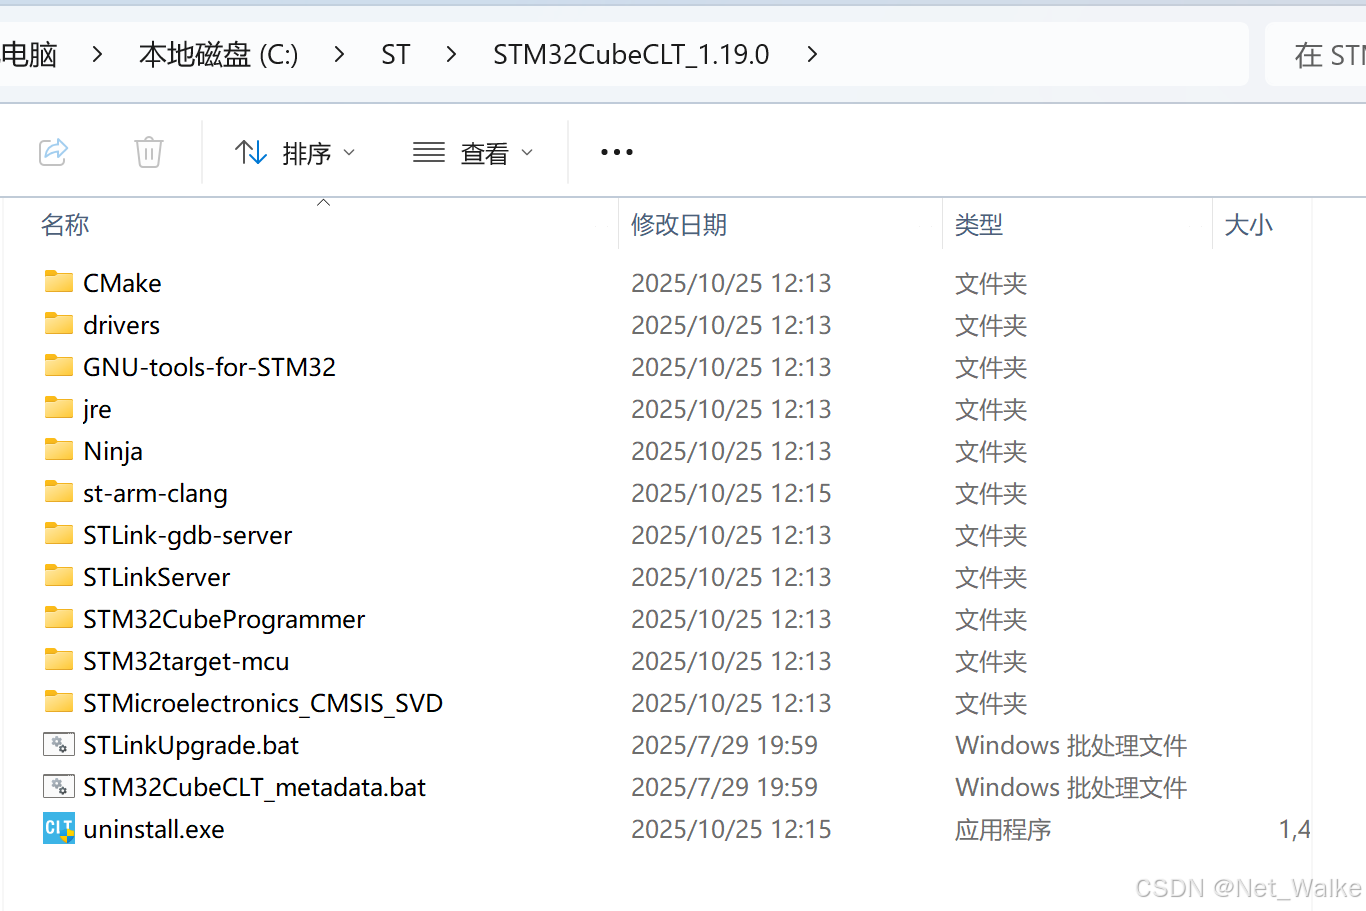
Task: Click the STLinkUpgrade.bat file icon
Action: pos(59,745)
